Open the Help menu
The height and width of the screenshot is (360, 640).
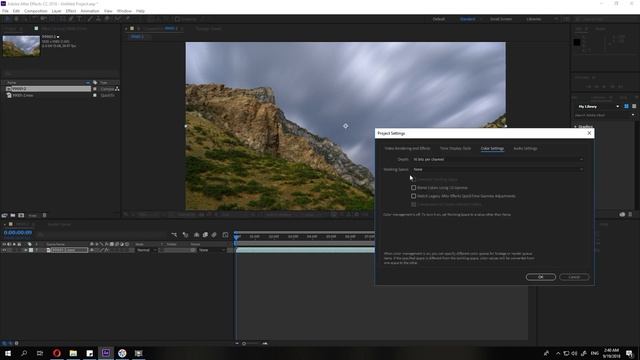point(140,11)
